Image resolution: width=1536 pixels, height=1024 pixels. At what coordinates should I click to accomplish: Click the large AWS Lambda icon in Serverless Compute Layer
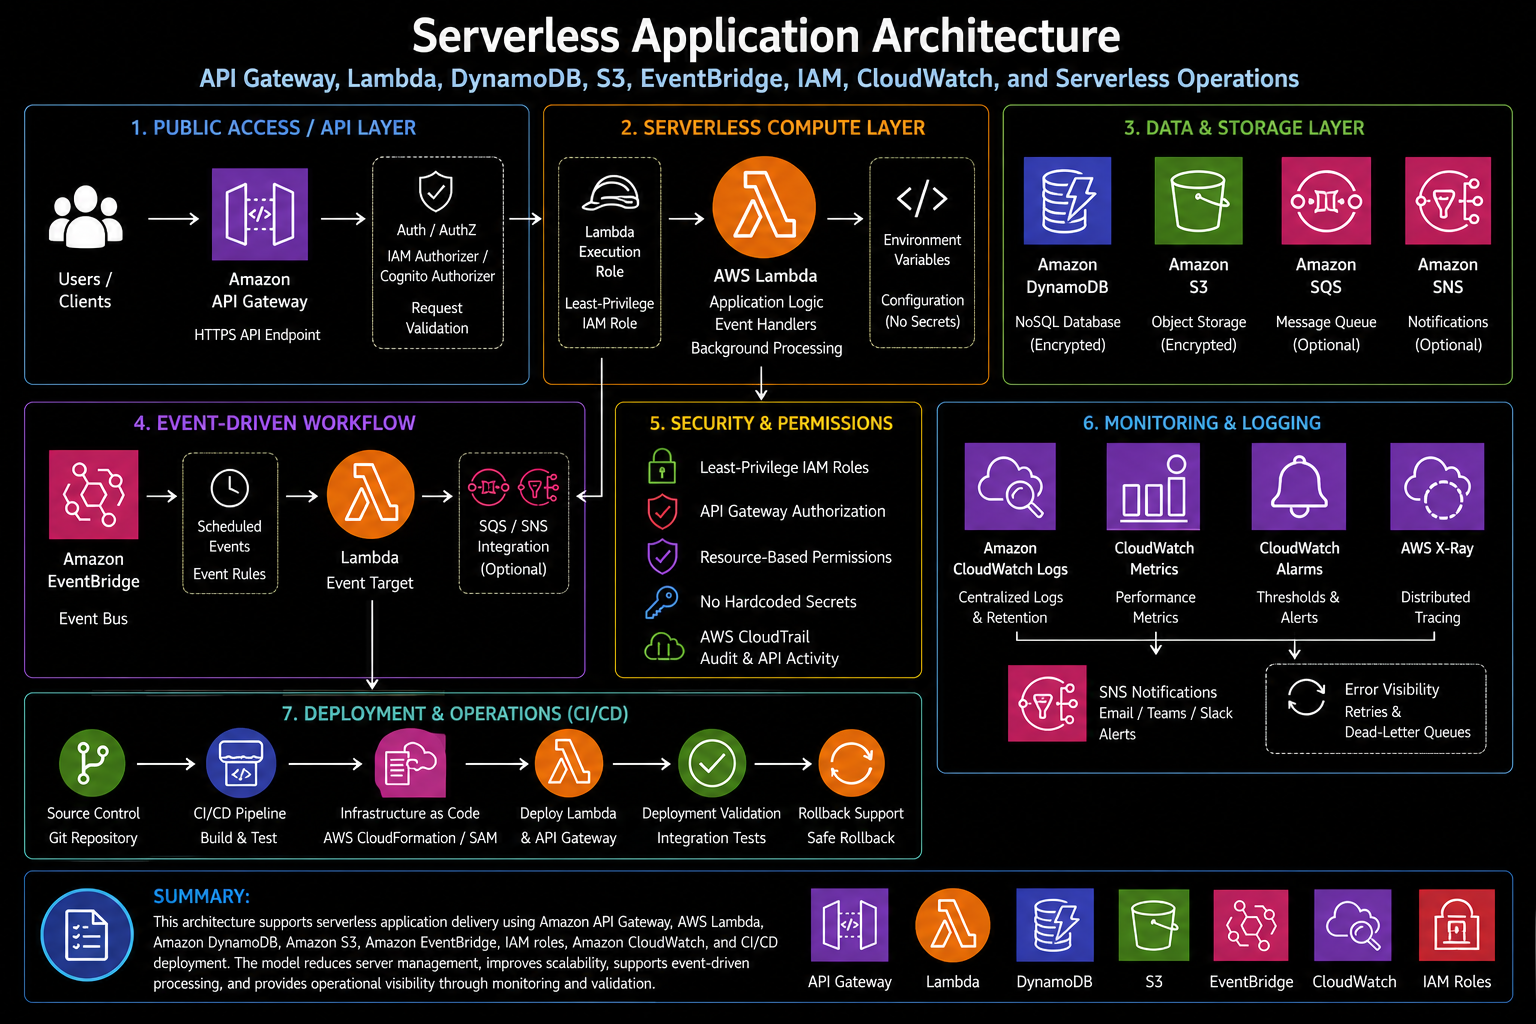[765, 209]
